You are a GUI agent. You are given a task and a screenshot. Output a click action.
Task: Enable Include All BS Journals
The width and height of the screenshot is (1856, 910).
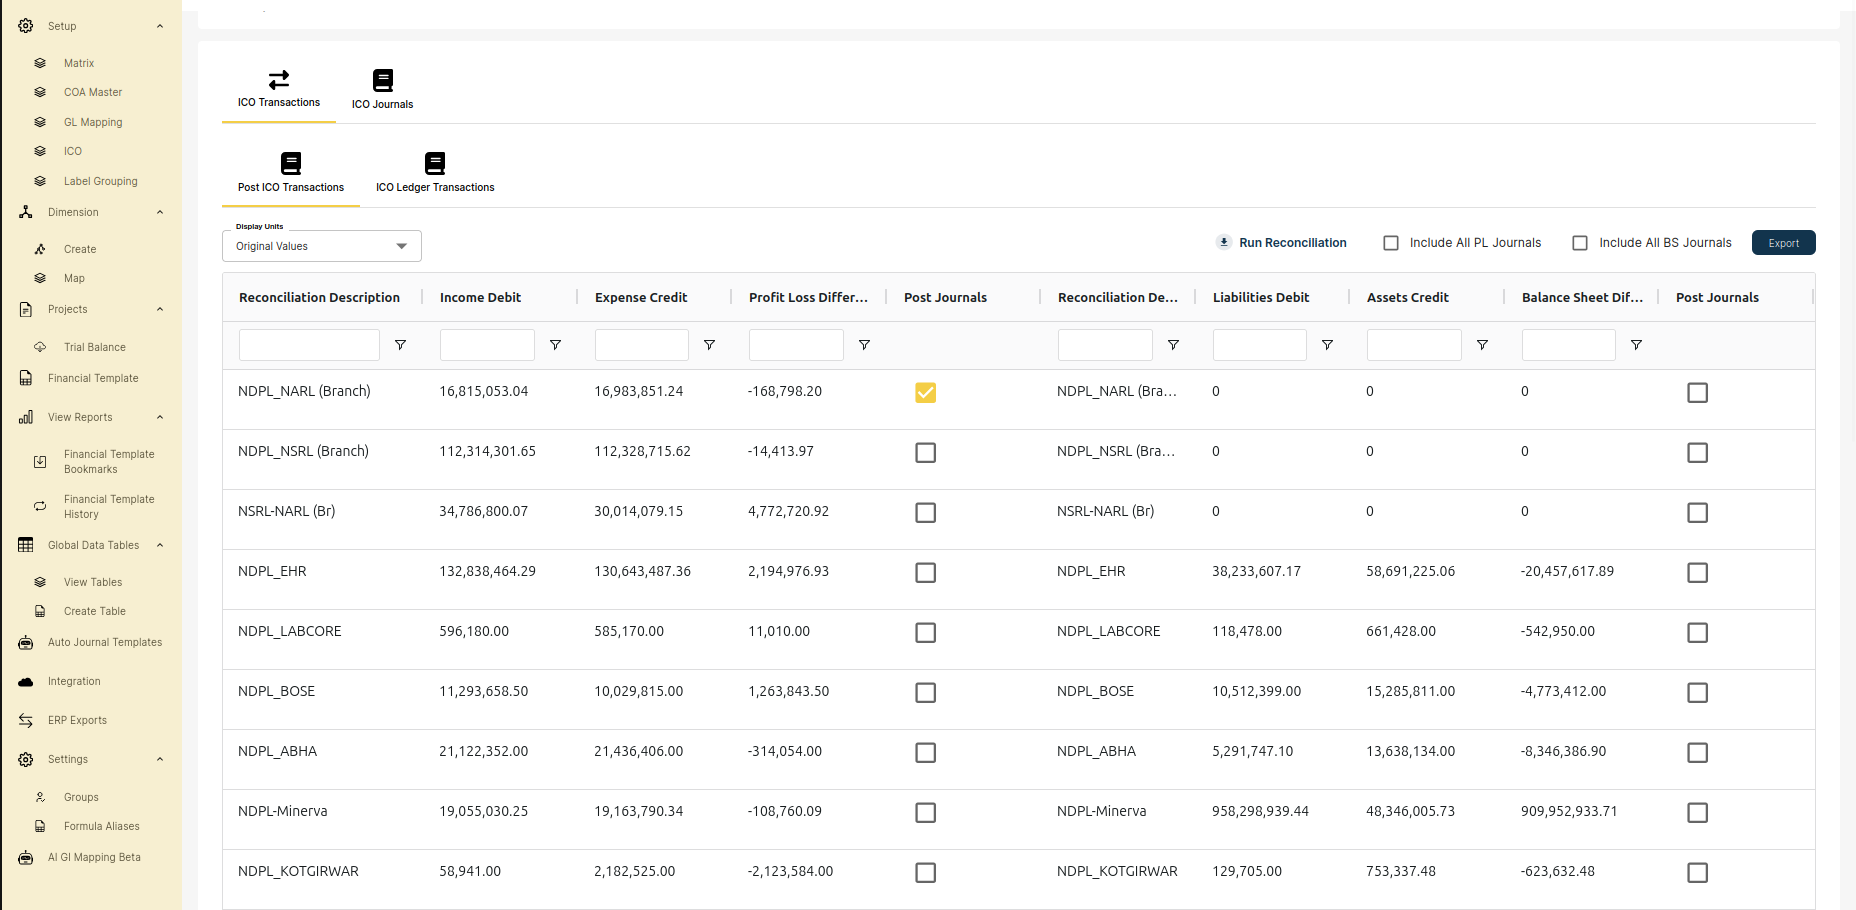pos(1580,242)
